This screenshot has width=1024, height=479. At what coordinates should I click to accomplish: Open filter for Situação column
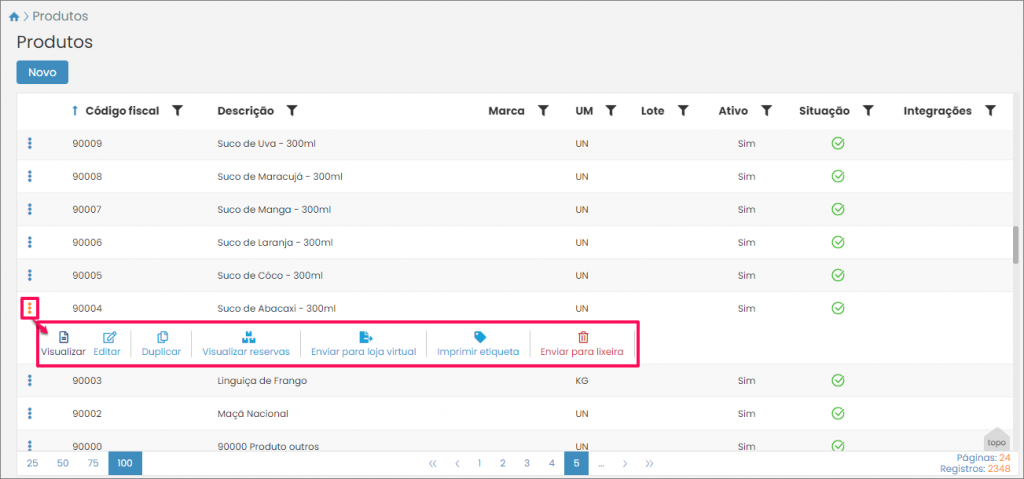[869, 111]
